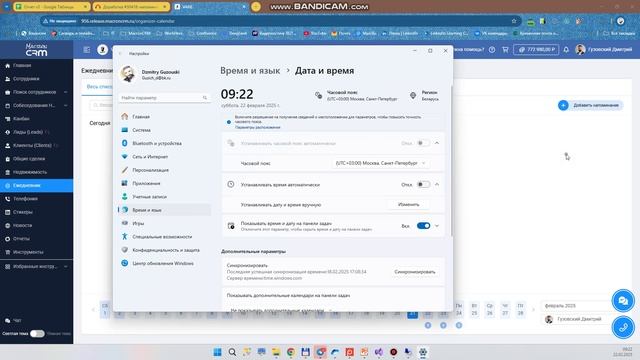
Task: Open Гузовский Дмитрий profile in CRM header
Action: (604, 49)
